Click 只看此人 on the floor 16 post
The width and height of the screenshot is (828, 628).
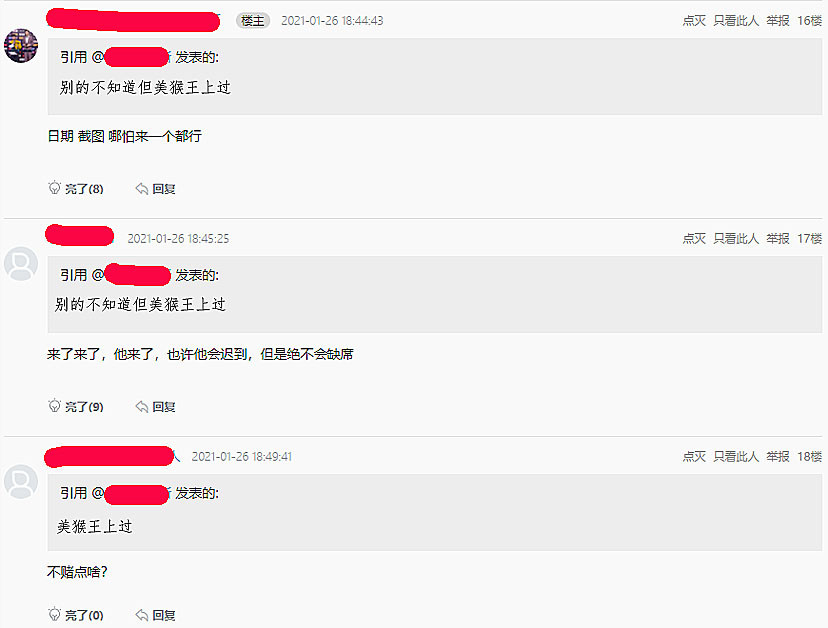tap(736, 21)
